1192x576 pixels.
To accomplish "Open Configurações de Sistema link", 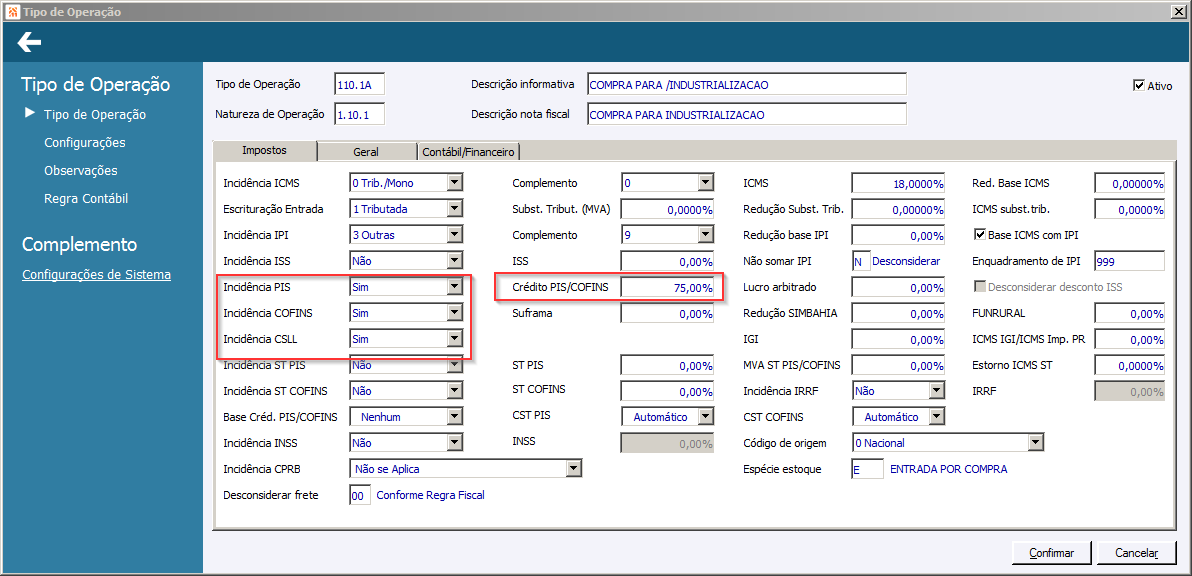I will pos(96,275).
